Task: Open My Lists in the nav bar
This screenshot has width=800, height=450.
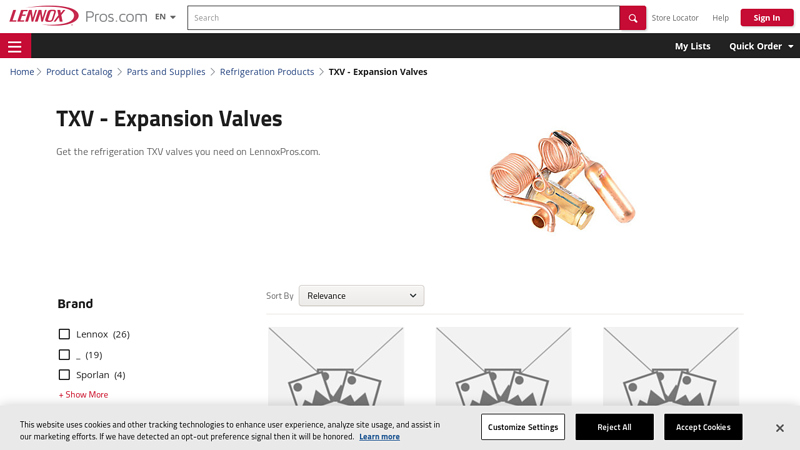Action: click(692, 46)
